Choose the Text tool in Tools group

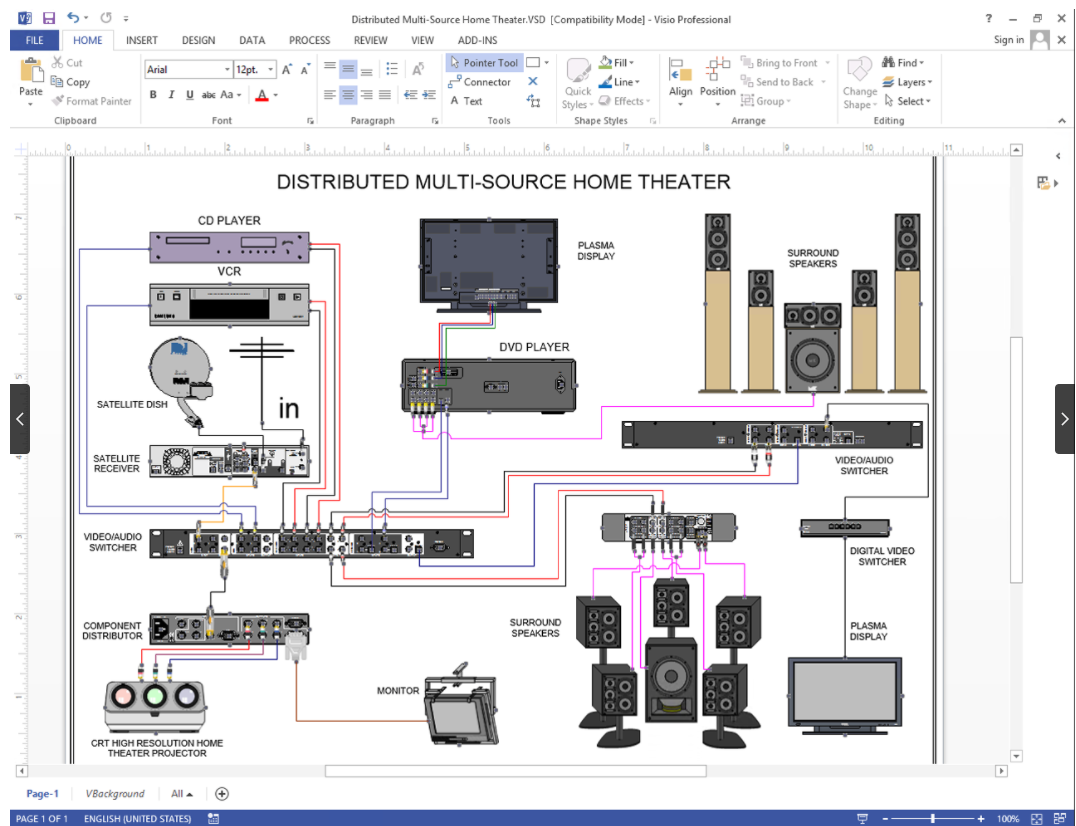(466, 101)
